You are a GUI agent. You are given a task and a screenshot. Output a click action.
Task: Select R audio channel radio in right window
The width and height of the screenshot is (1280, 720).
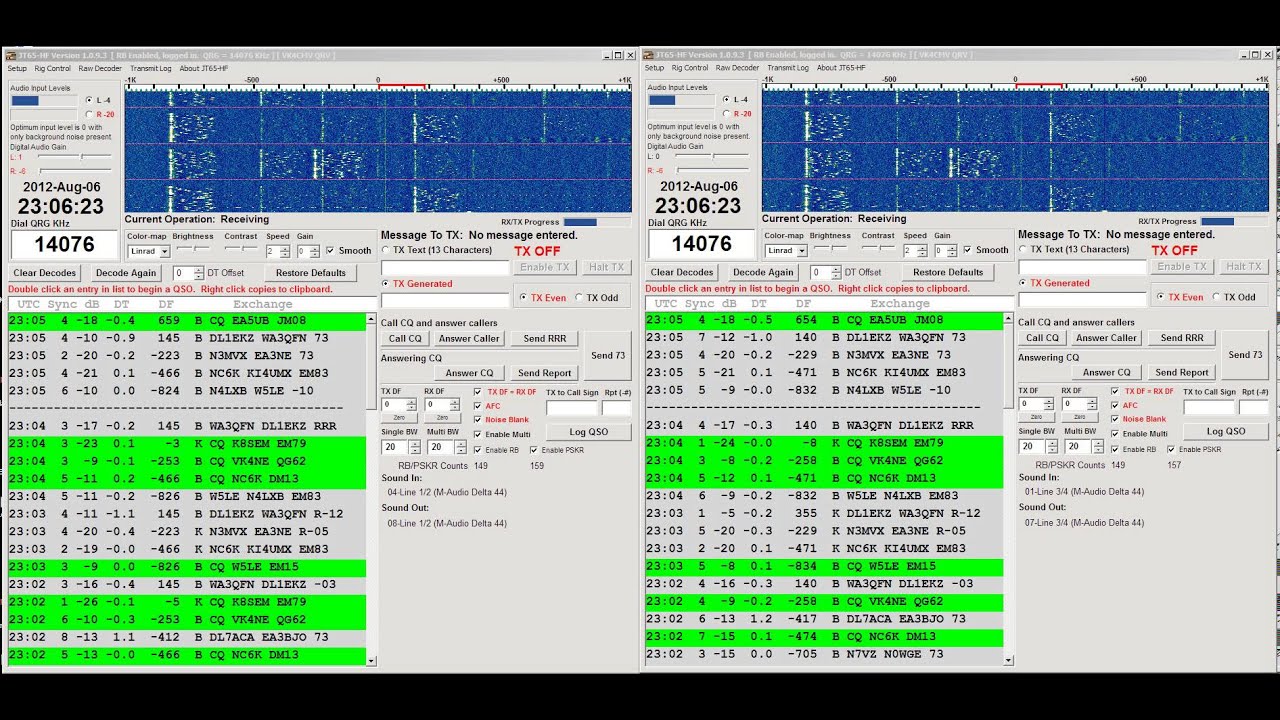click(727, 114)
